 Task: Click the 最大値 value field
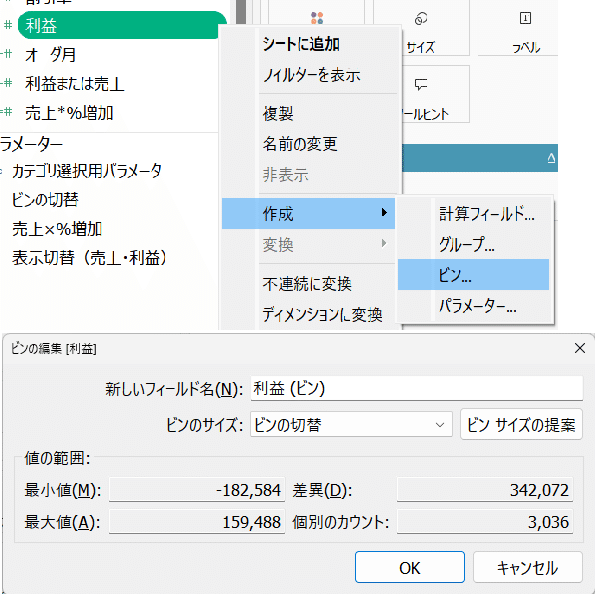(x=197, y=522)
